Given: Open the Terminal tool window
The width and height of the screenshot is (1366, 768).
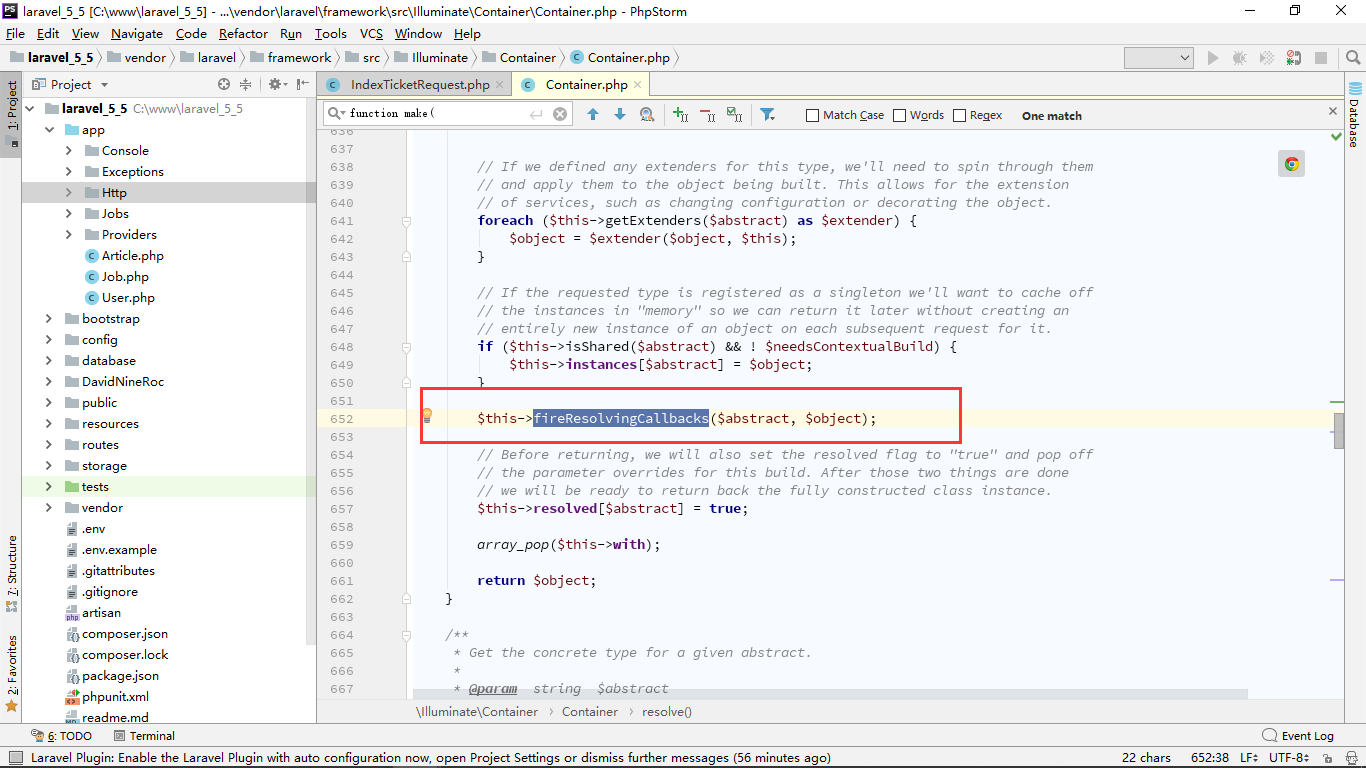Looking at the screenshot, I should click(143, 736).
